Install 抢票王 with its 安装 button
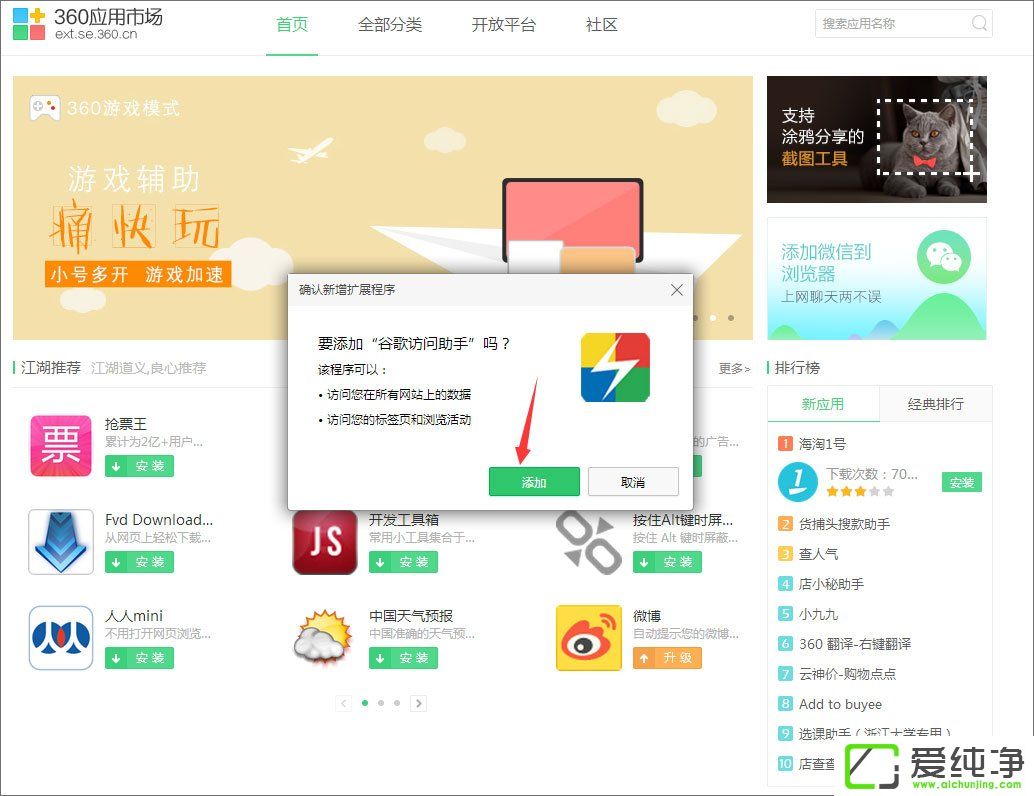The height and width of the screenshot is (796, 1034). point(139,466)
